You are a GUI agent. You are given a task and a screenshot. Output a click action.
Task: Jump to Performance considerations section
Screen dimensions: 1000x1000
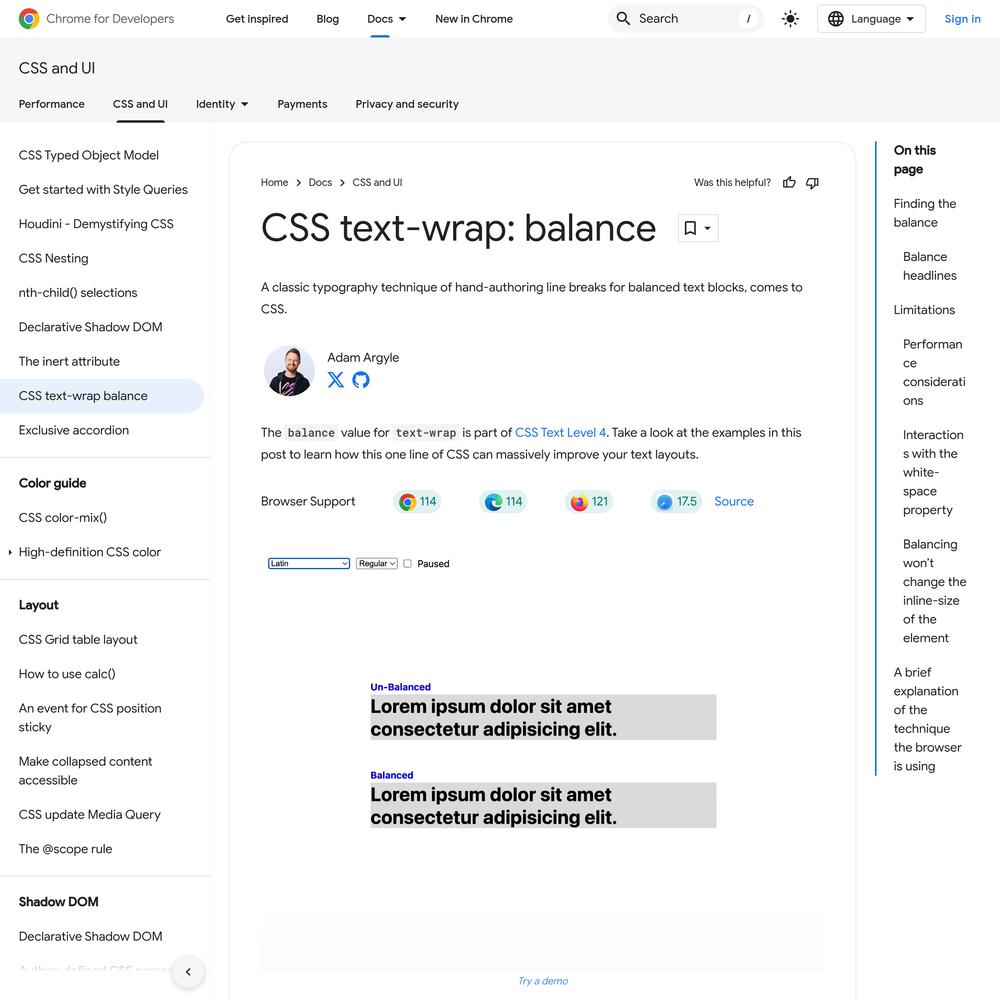pos(934,372)
